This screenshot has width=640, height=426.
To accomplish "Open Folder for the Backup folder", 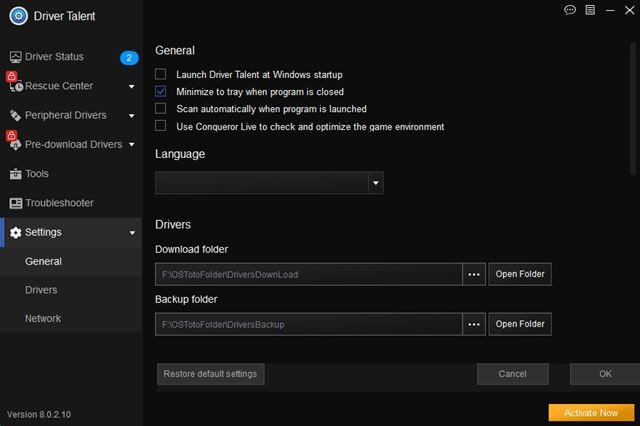I will 520,324.
